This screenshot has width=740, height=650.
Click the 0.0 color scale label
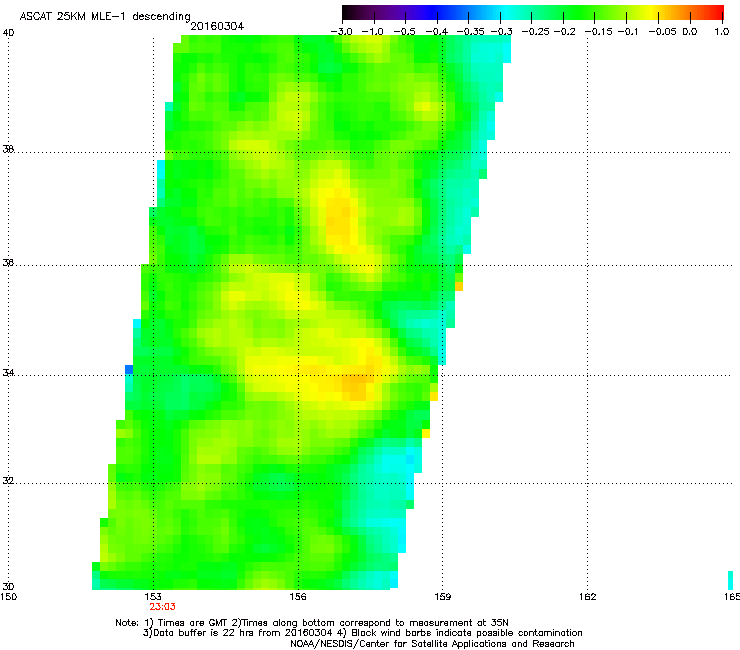coord(690,32)
